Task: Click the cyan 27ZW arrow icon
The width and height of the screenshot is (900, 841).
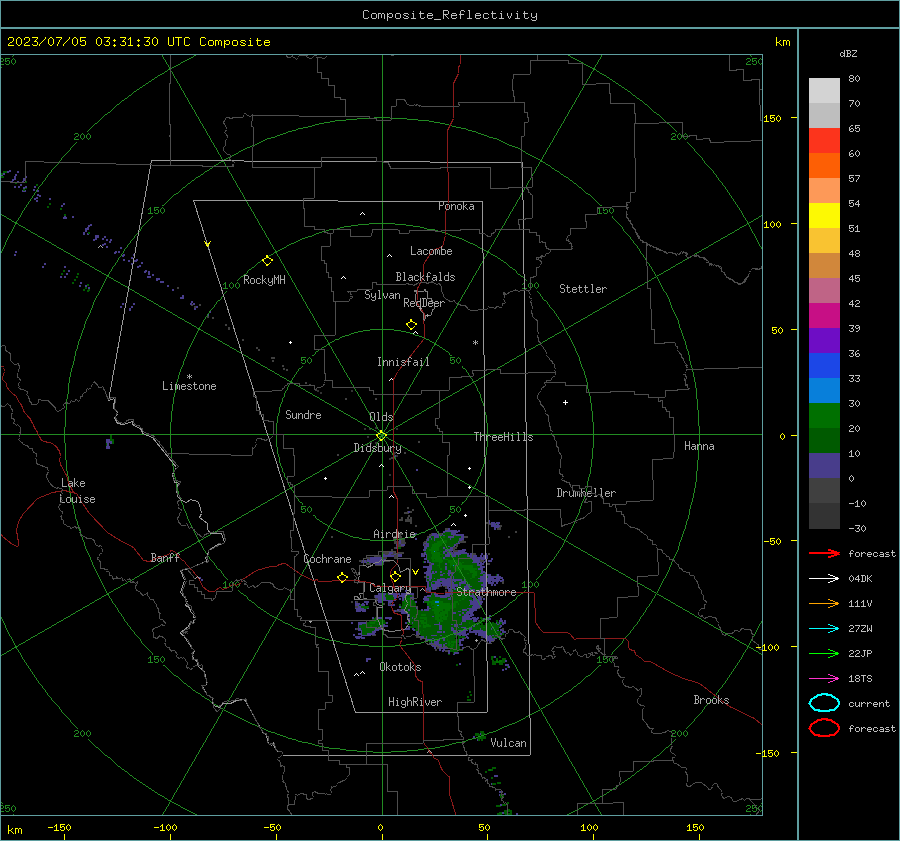Action: pos(824,629)
